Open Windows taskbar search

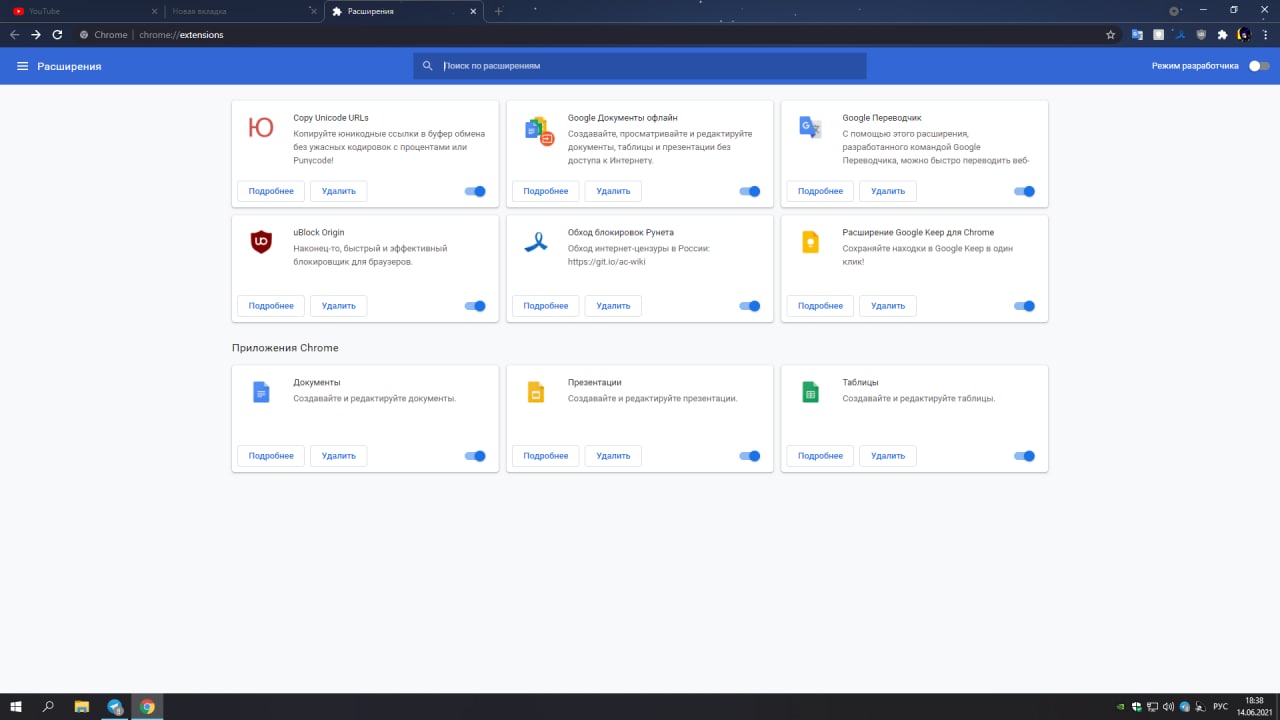pos(48,707)
